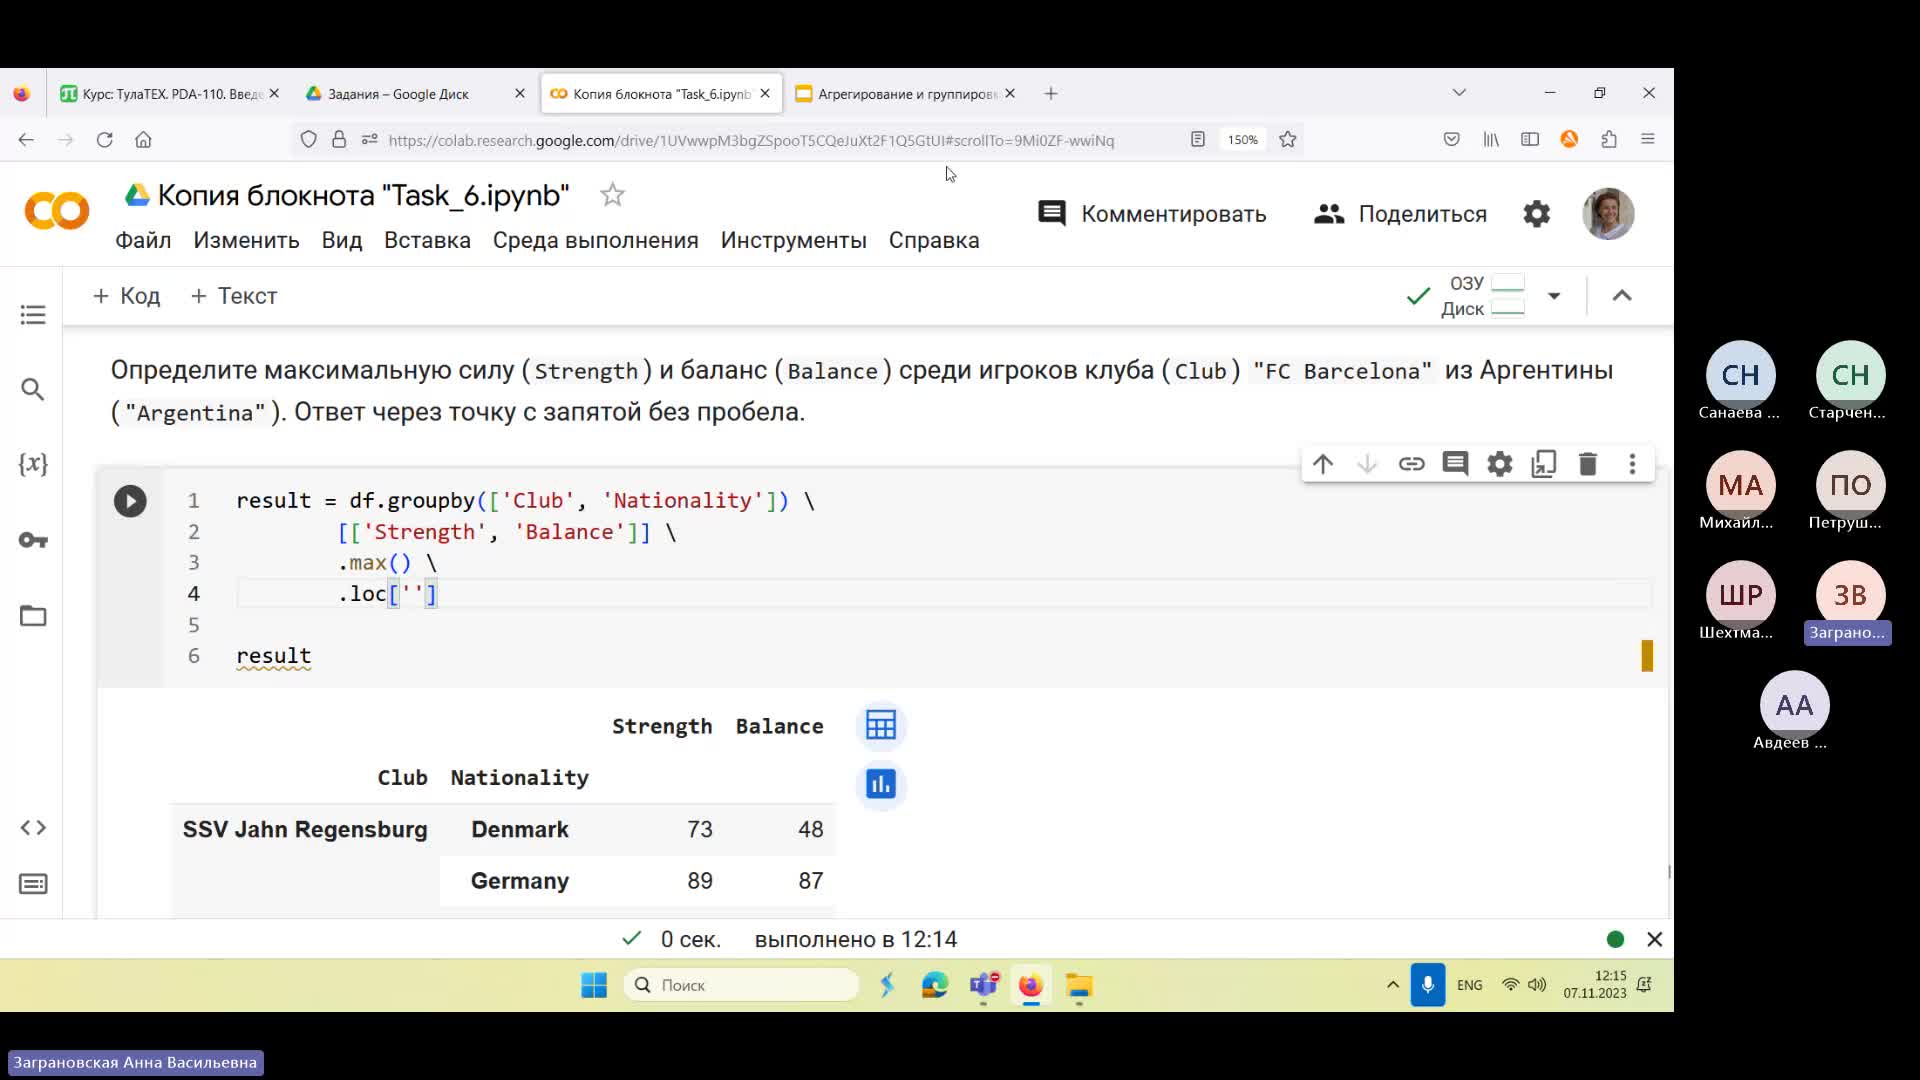
Task: Open Firefox application menu
Action: click(x=1648, y=140)
